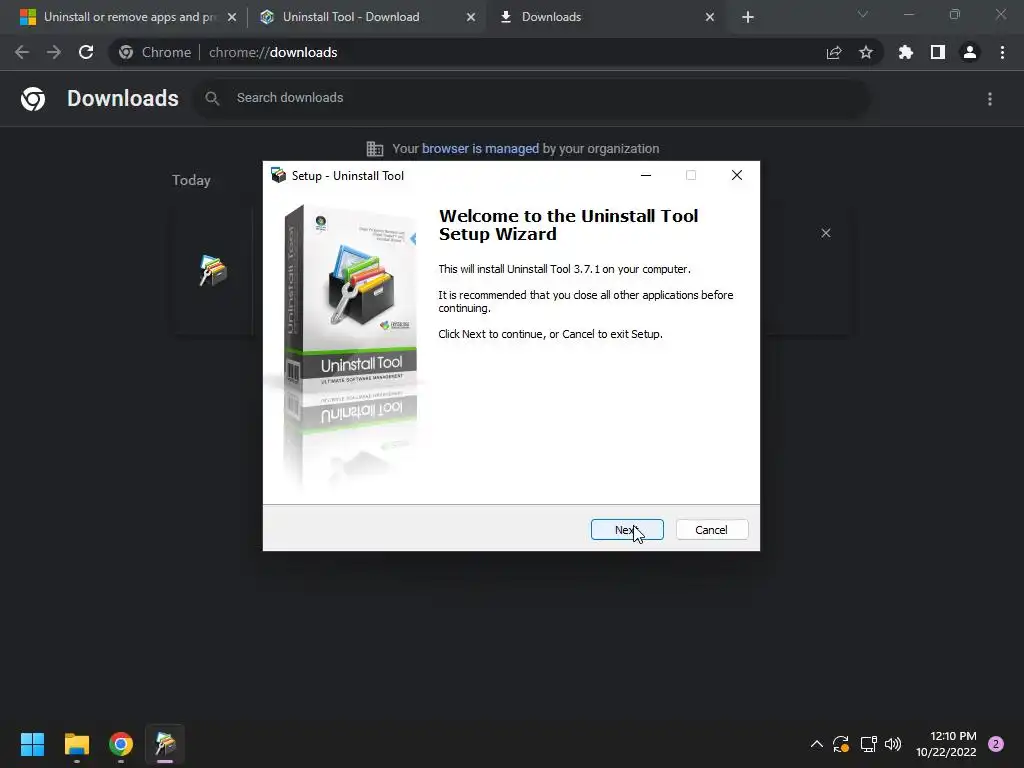Go forward in Chrome
The image size is (1024, 768).
54,52
